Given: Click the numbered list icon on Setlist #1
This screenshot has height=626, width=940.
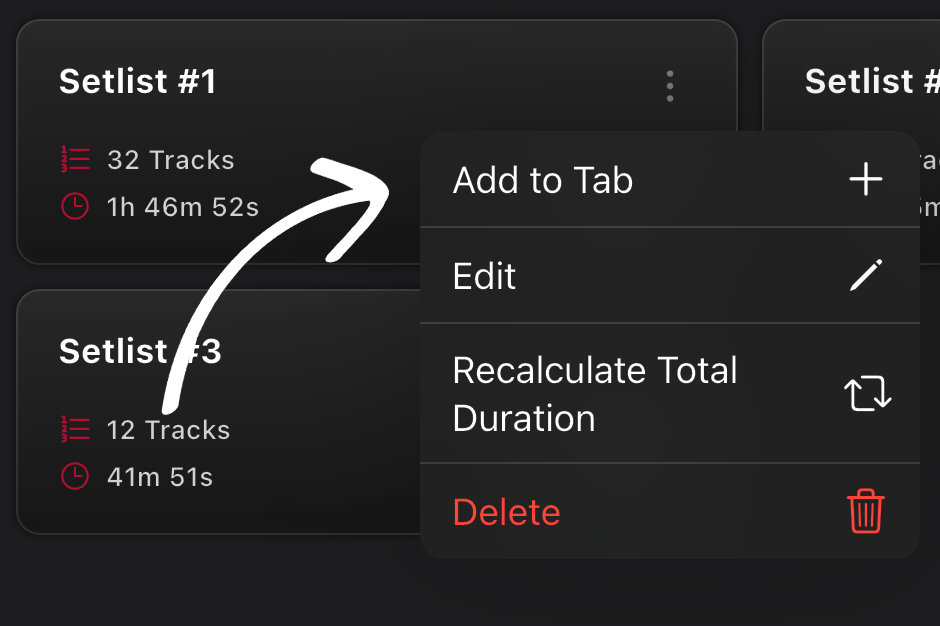Looking at the screenshot, I should tap(75, 160).
